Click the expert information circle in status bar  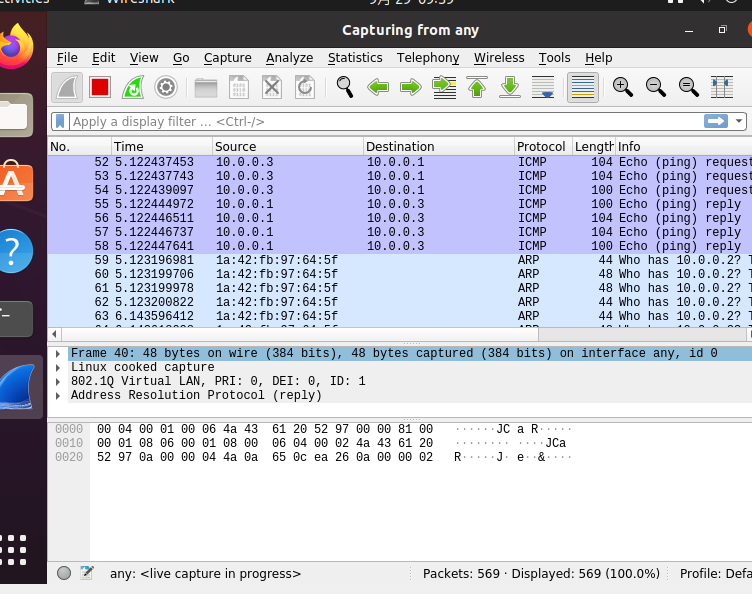point(64,573)
